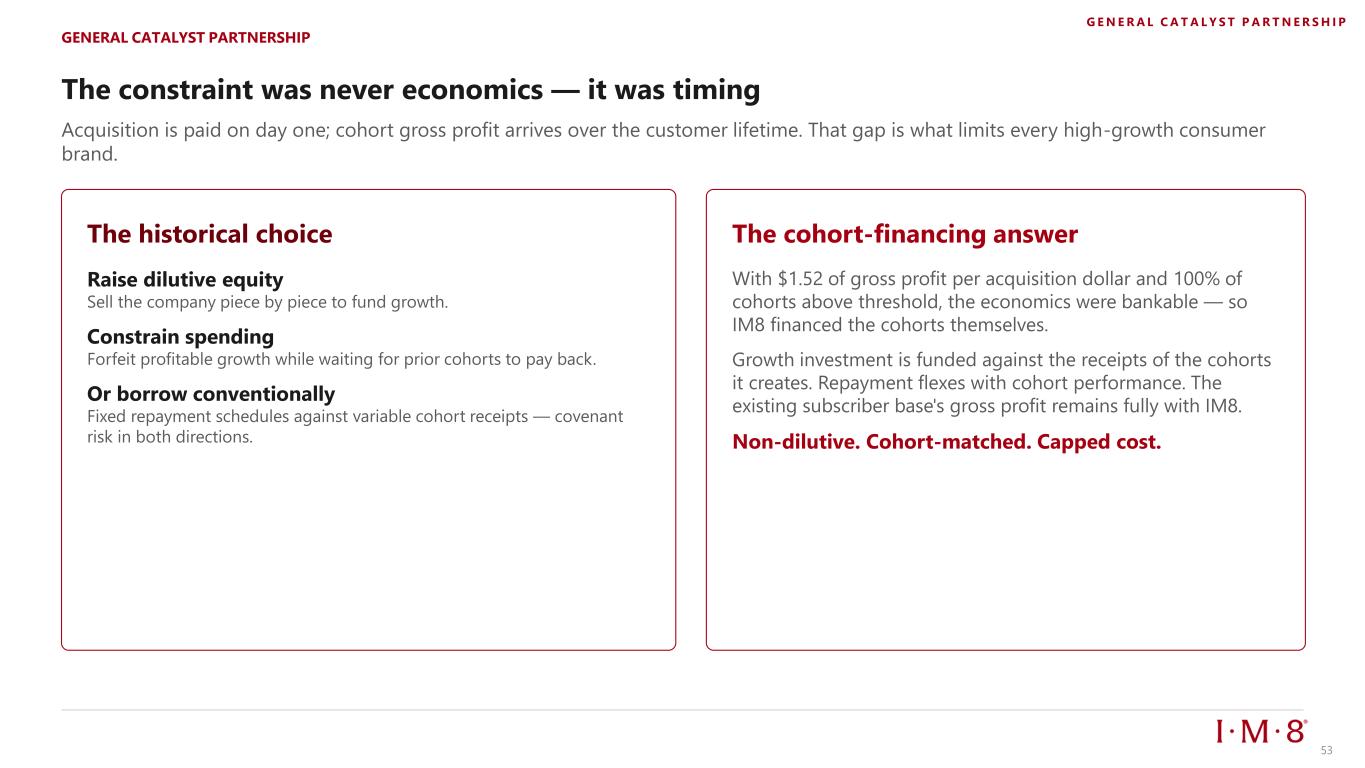1365x768 pixels.
Task: Select the 'The historical choice' heading
Action: (210, 235)
